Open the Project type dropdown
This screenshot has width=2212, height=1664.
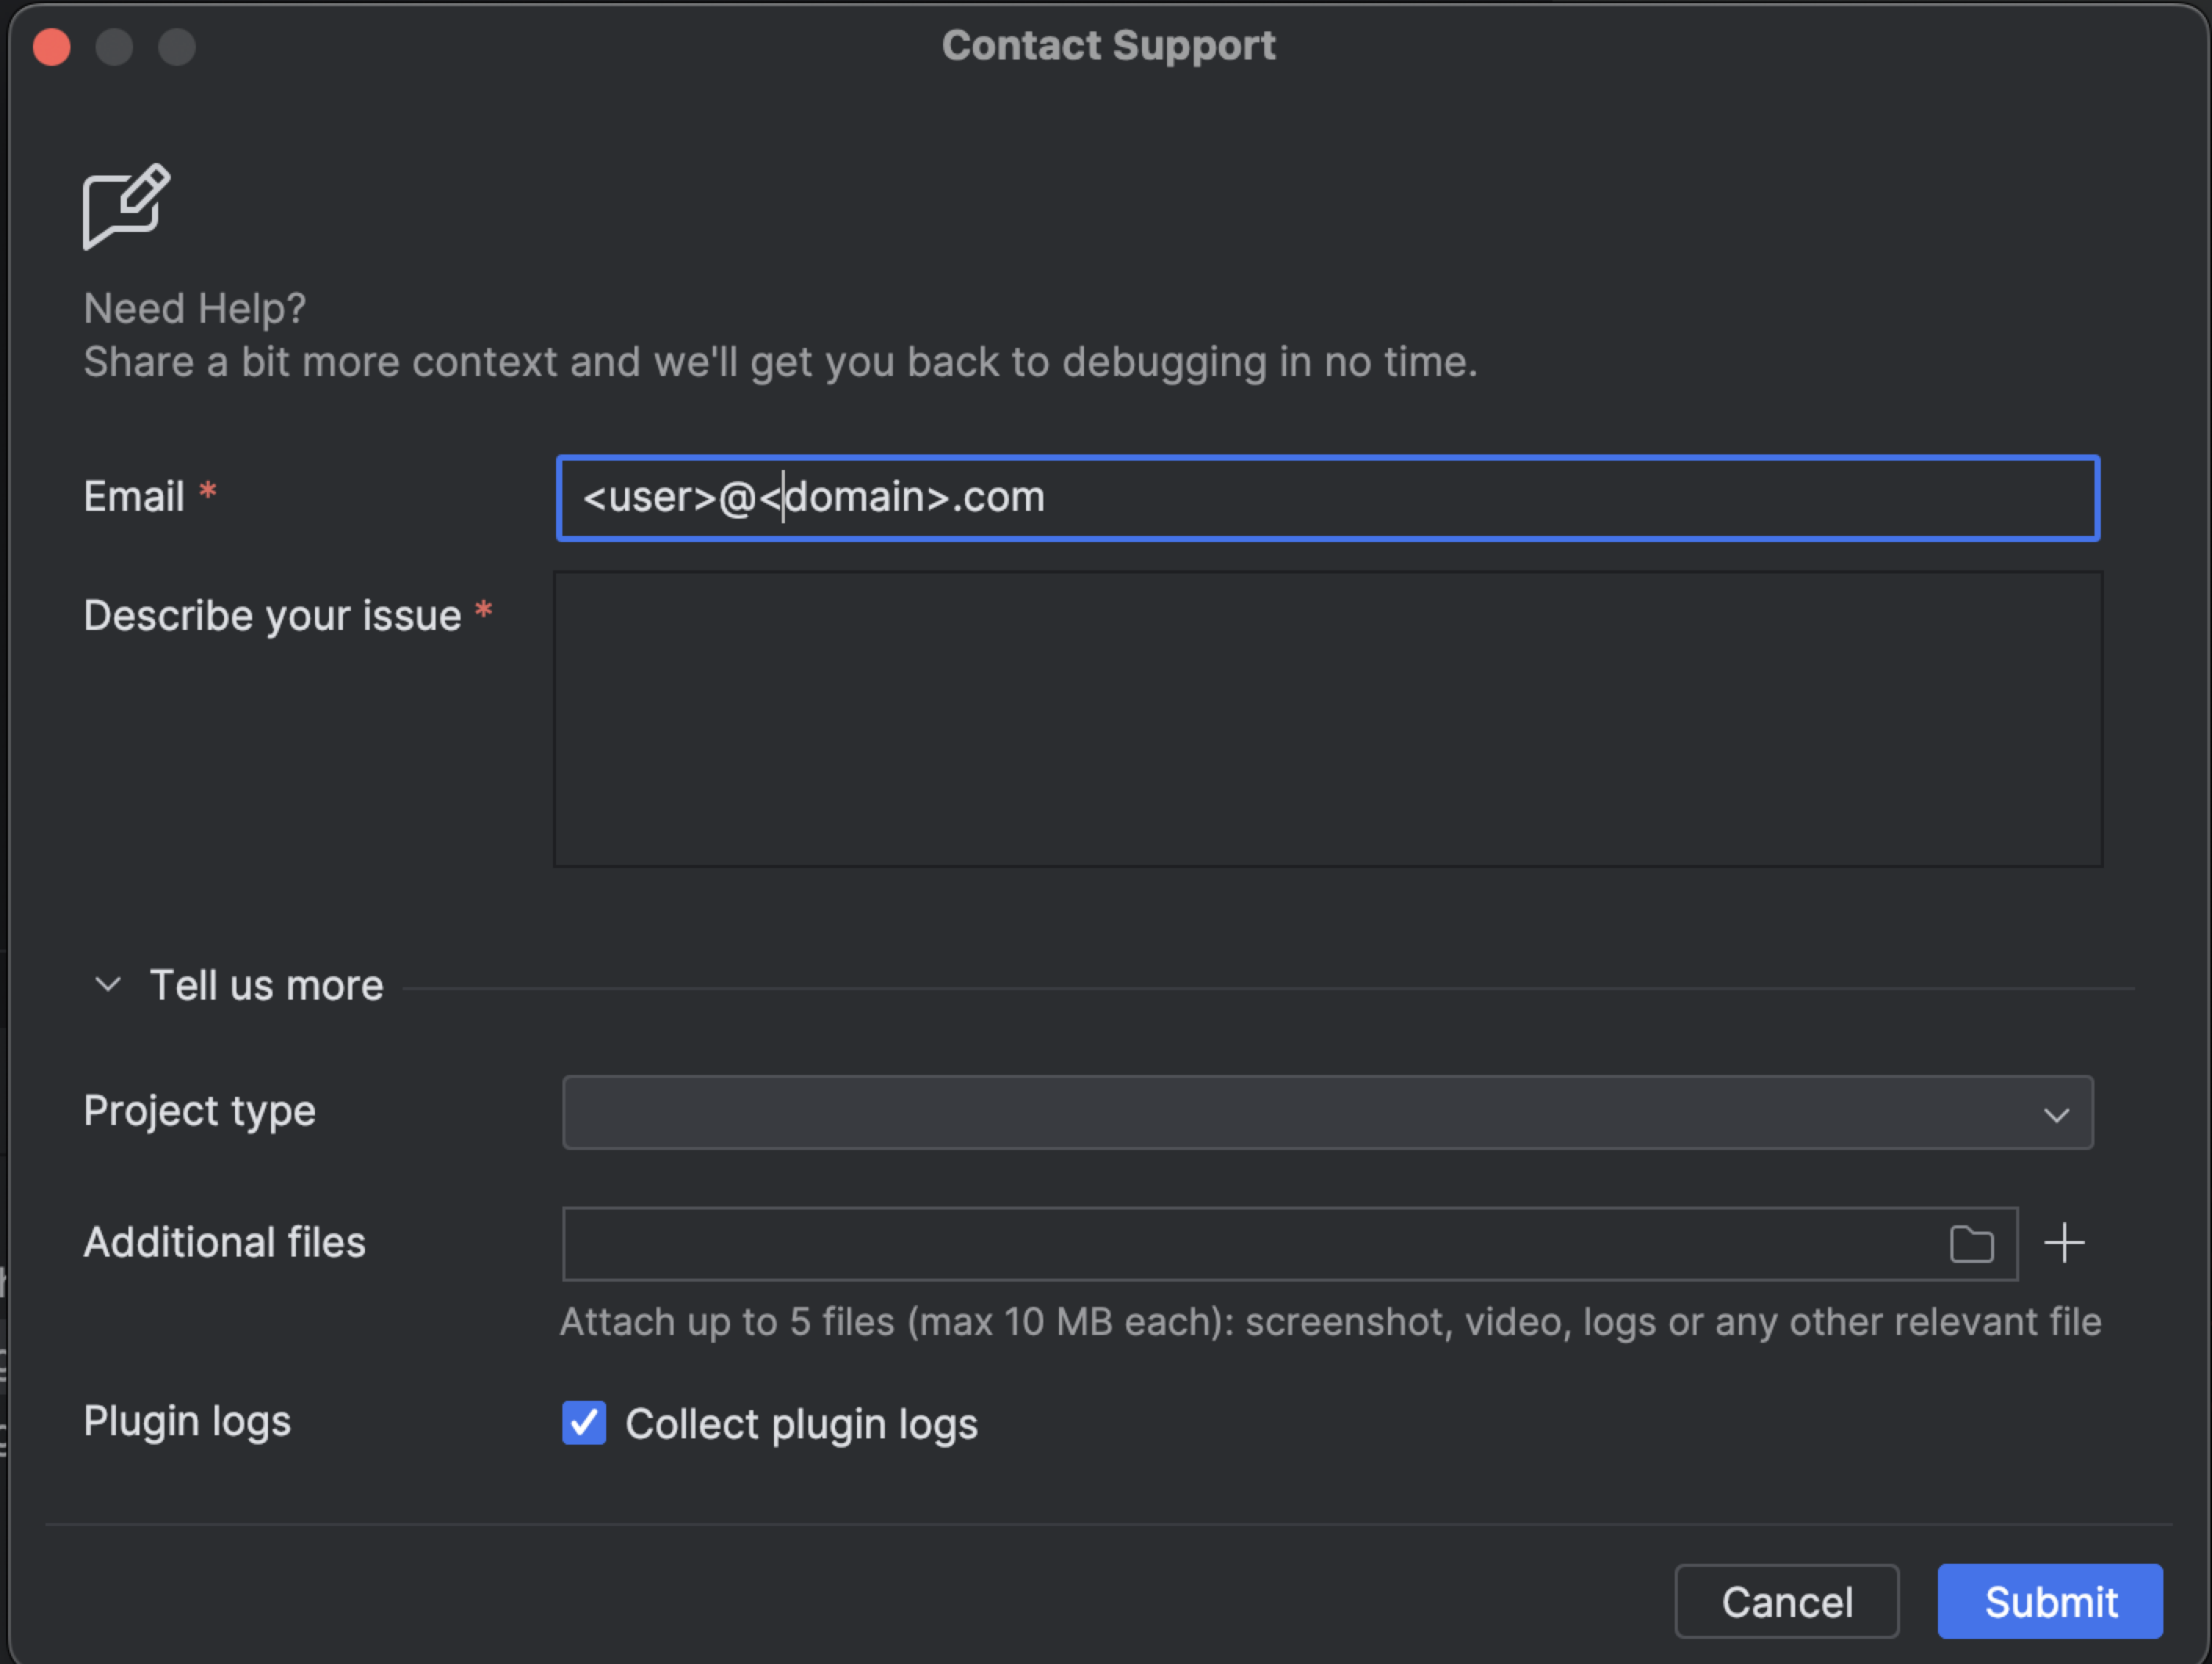[x=1300, y=1113]
